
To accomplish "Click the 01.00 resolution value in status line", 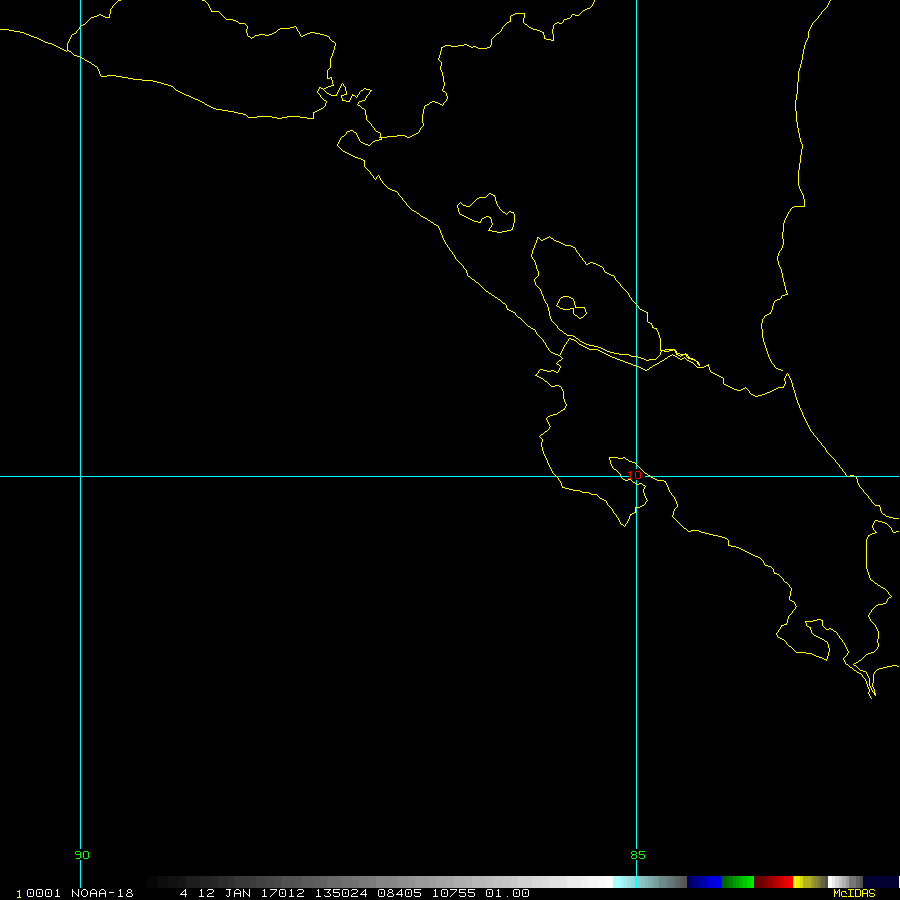I will (507, 893).
